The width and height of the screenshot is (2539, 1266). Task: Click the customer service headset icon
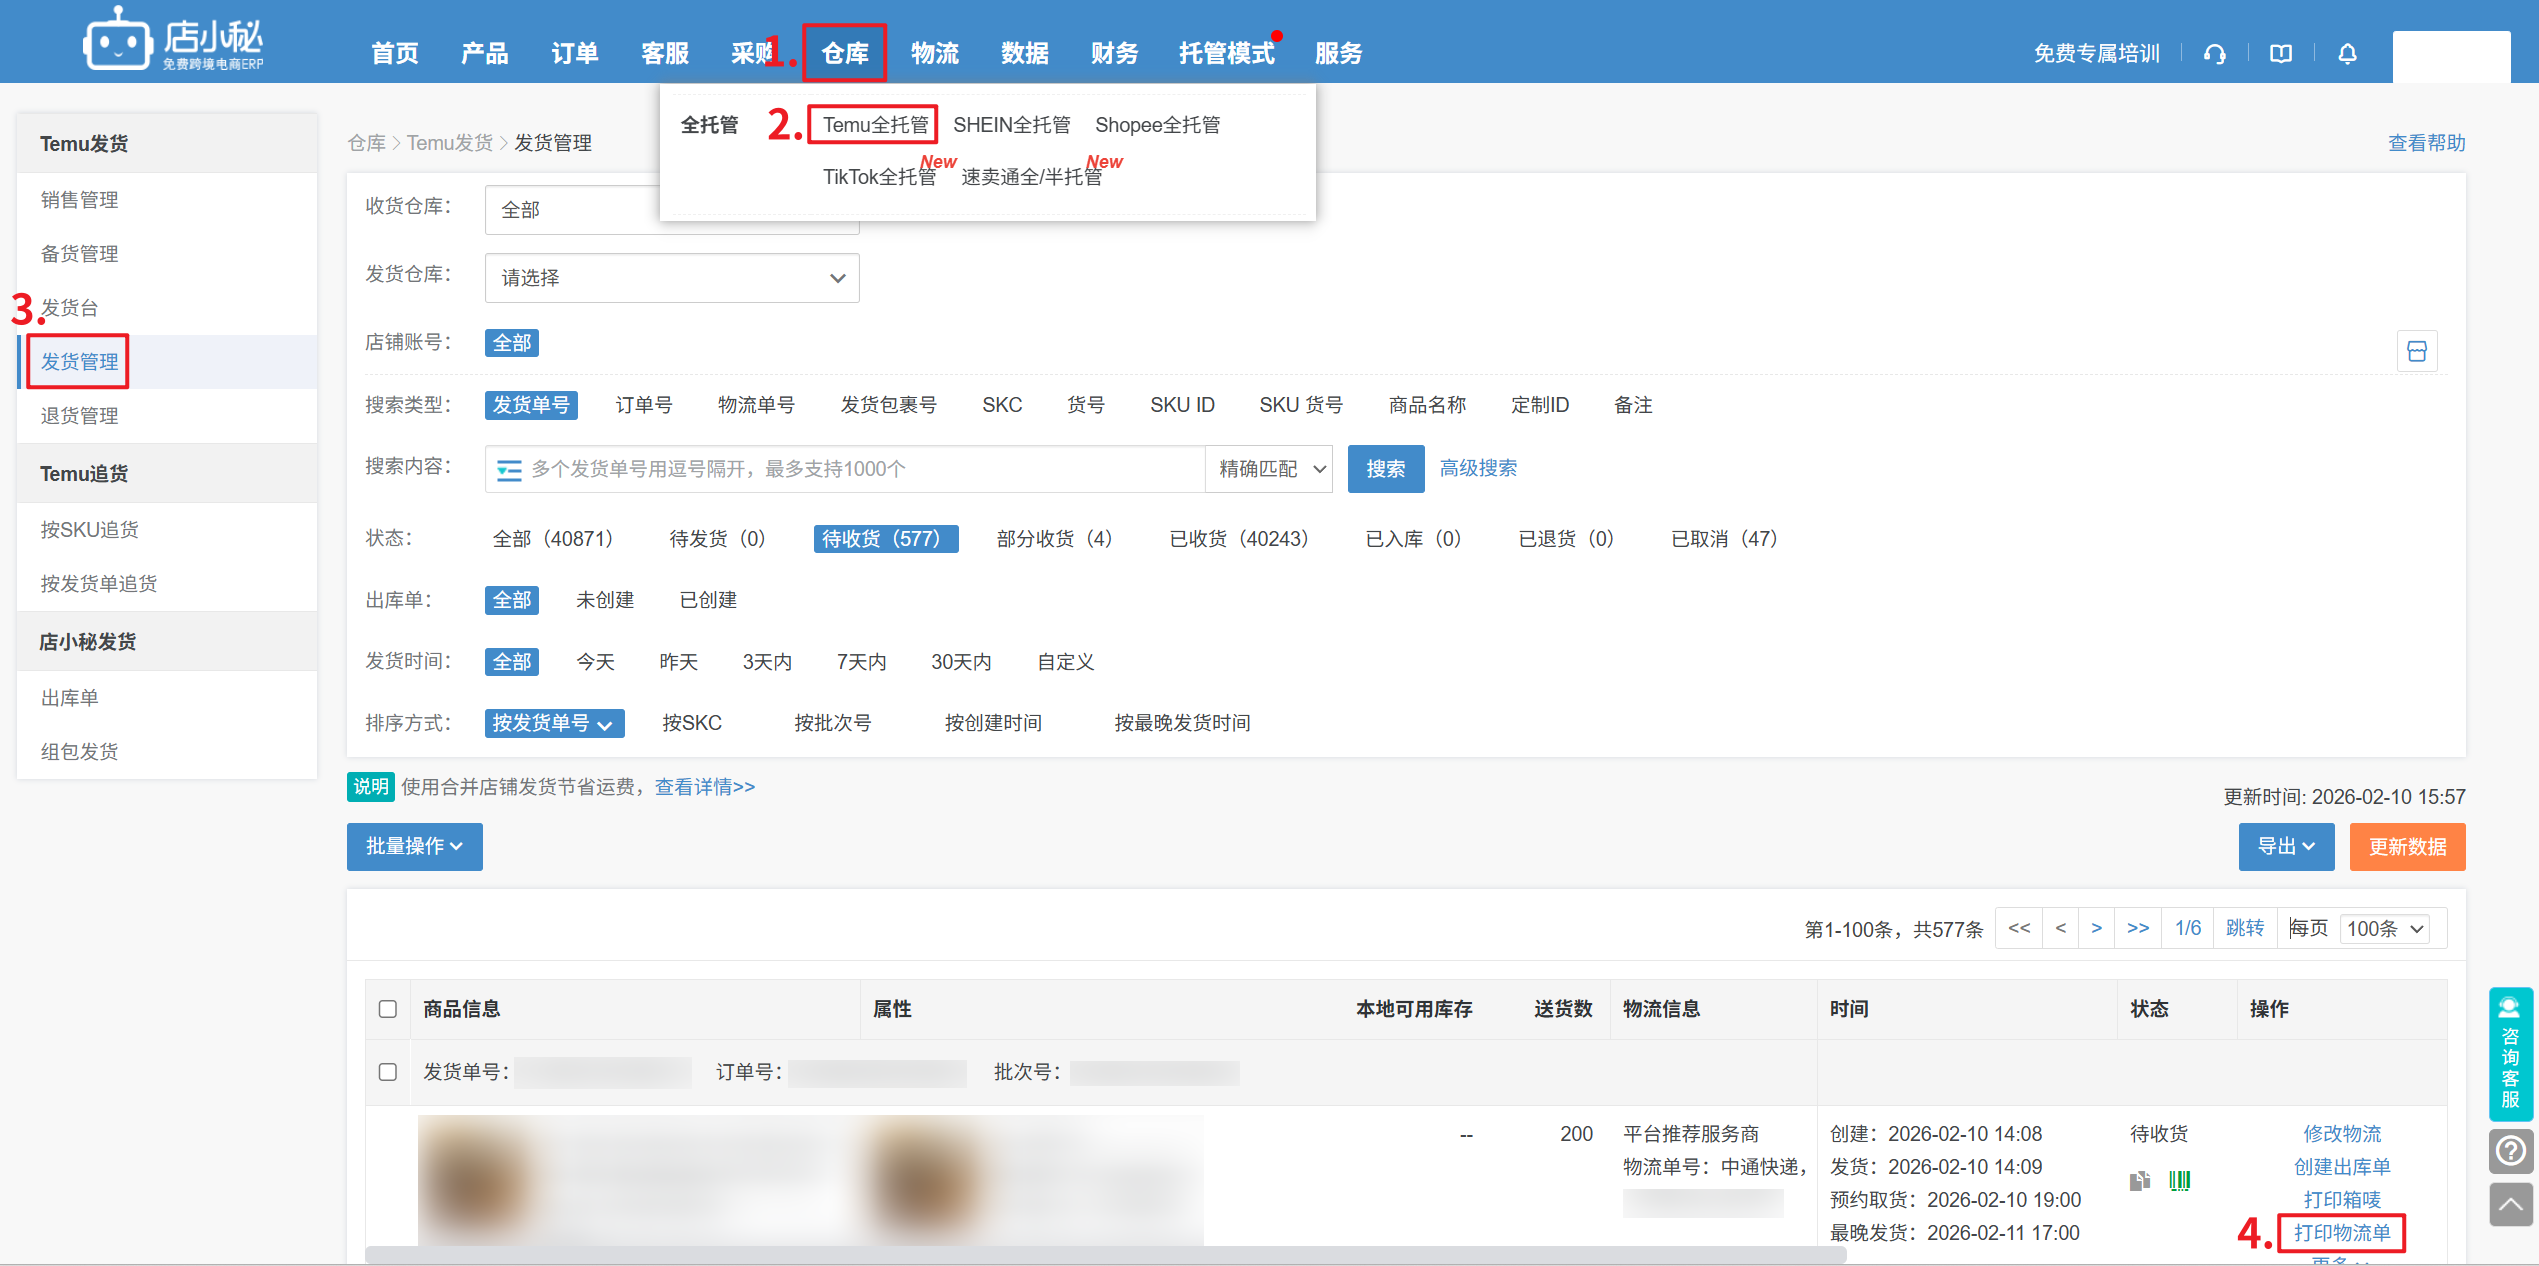tap(2214, 54)
